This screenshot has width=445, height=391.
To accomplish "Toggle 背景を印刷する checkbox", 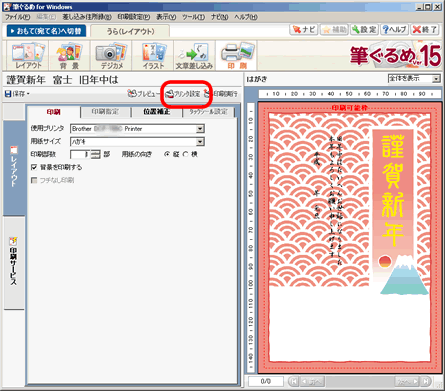I will pyautogui.click(x=34, y=167).
